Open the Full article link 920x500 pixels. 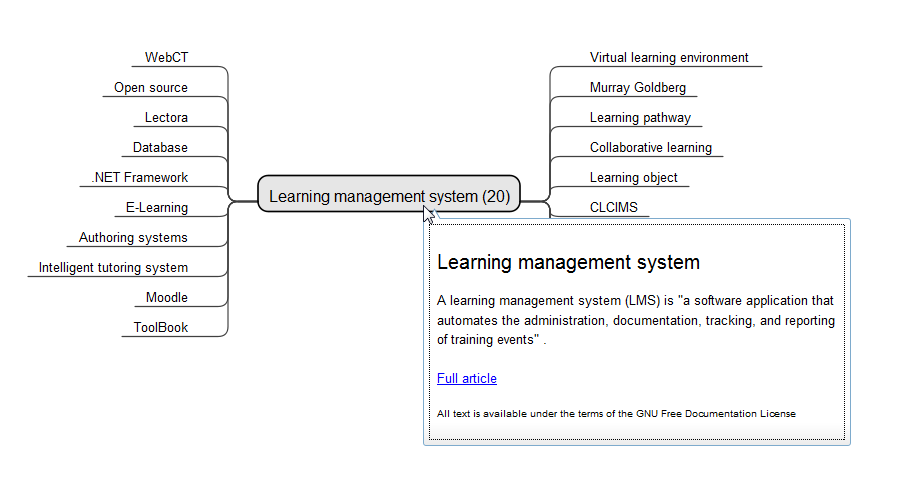(x=466, y=379)
